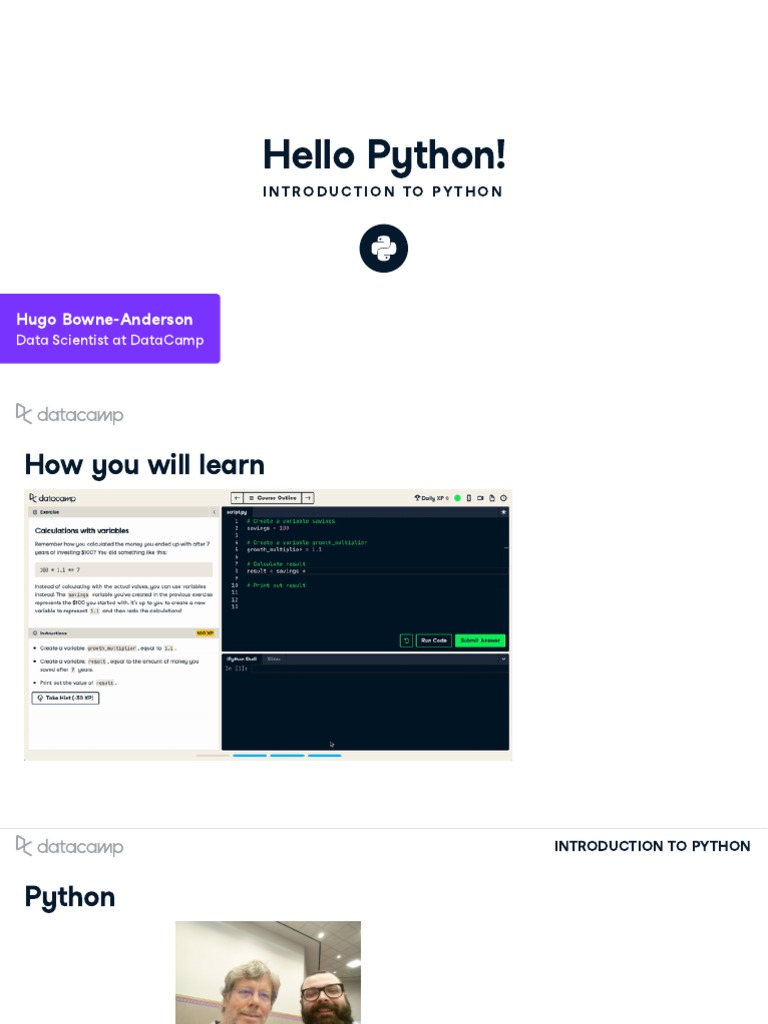The height and width of the screenshot is (1024, 768).
Task: Click the Take Hint (-30 XP) button
Action: pos(65,697)
